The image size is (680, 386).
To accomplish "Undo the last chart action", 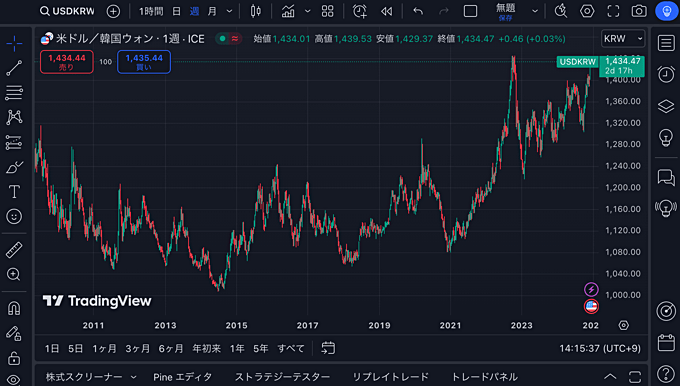I will 418,11.
